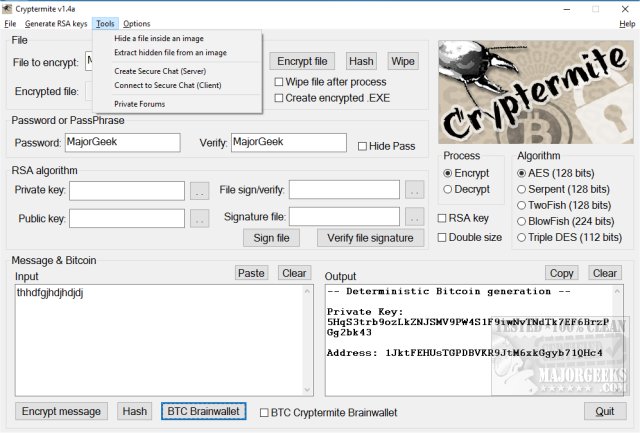The image size is (640, 433).
Task: Click the Cryptermite beetle logo image
Action: click(x=536, y=92)
